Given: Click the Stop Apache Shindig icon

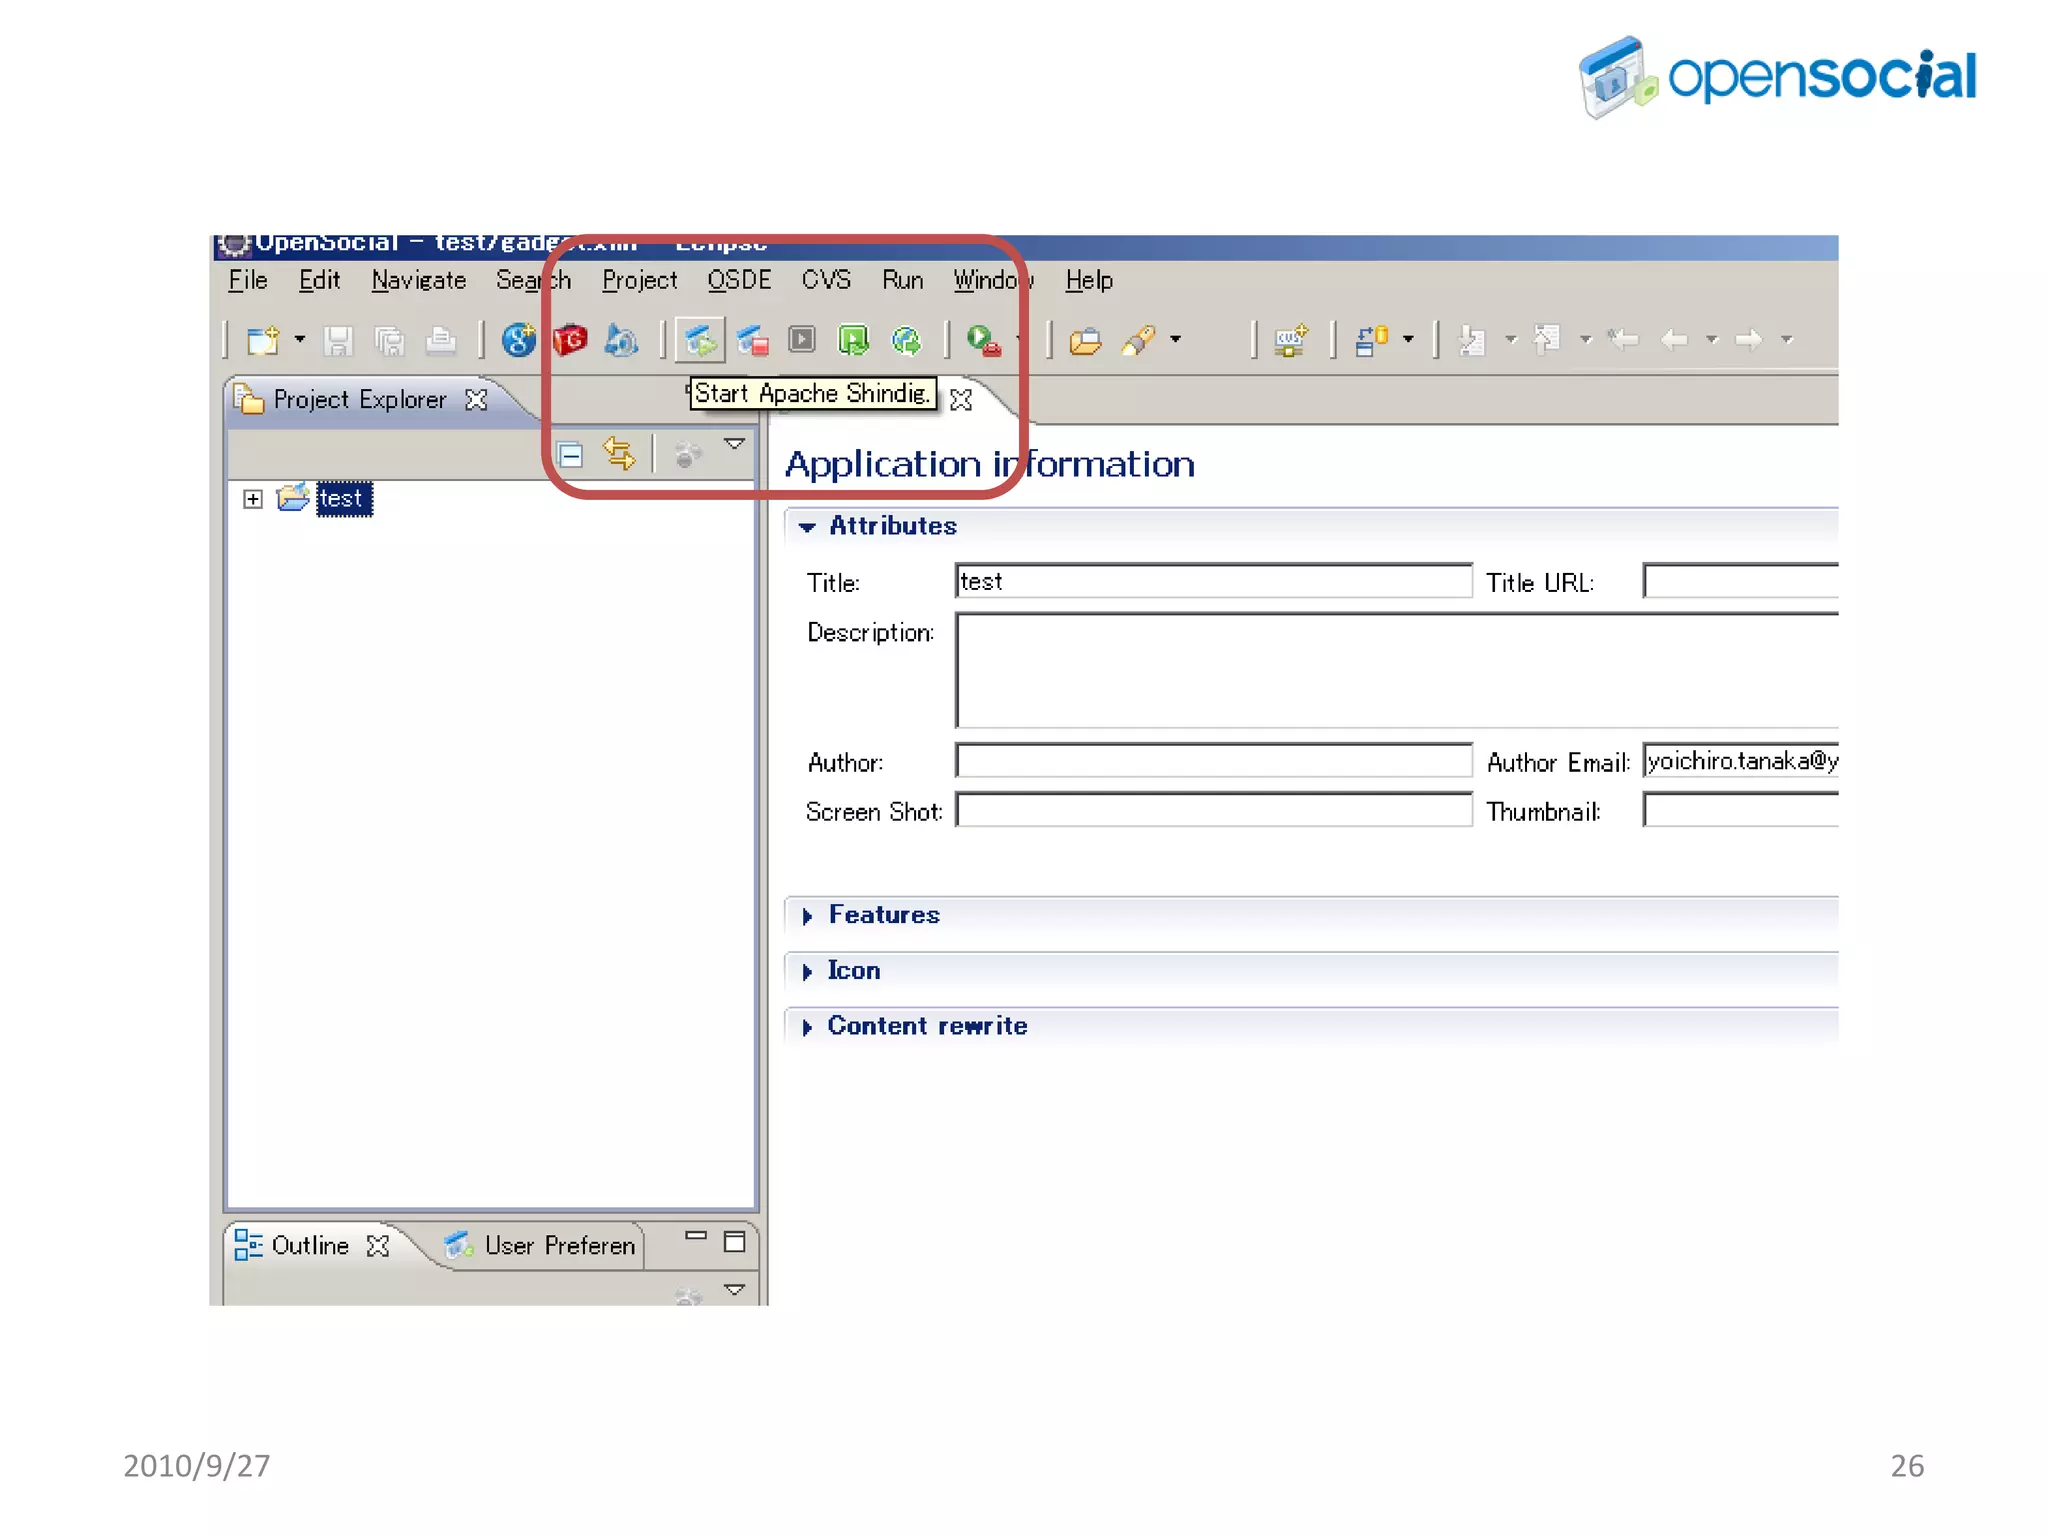Looking at the screenshot, I should click(752, 341).
